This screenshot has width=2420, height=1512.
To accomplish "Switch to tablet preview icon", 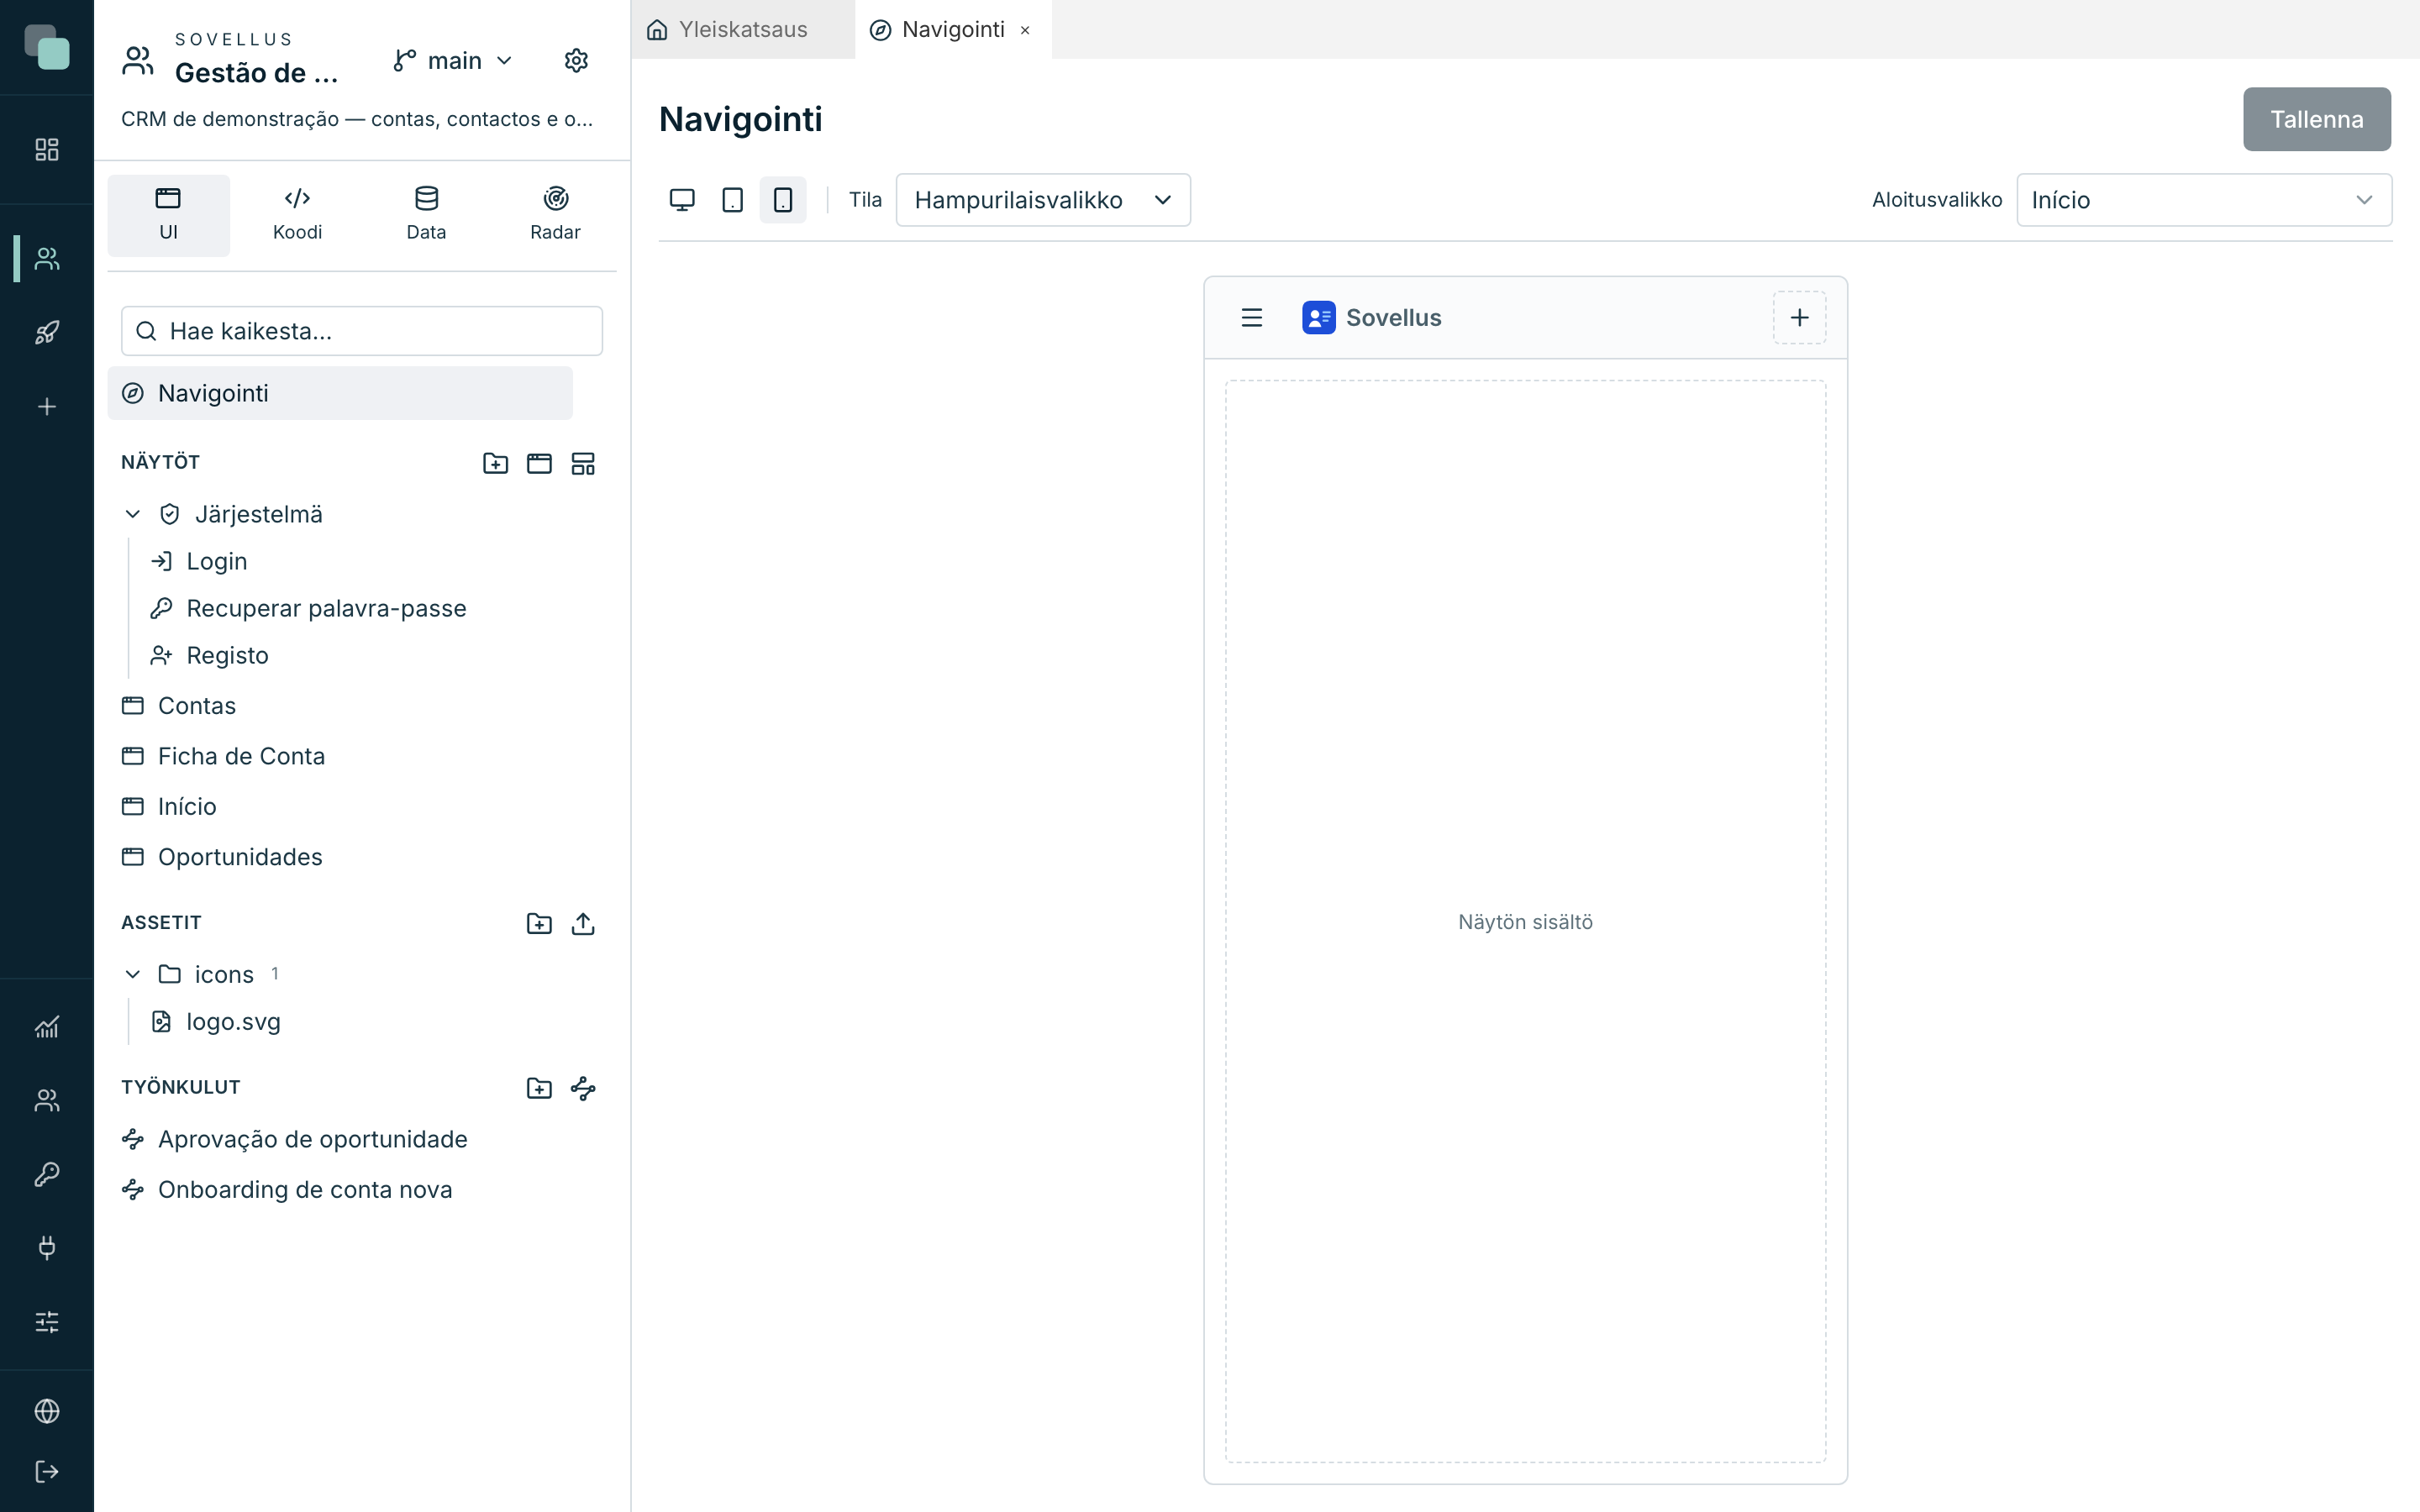I will click(x=732, y=200).
